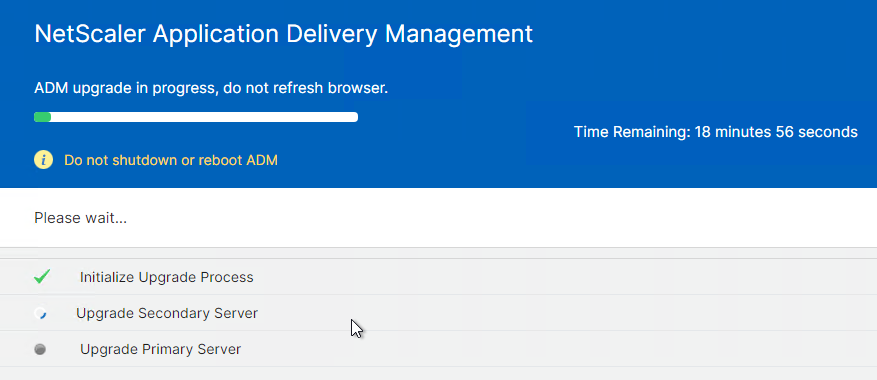
Task: Click the word NetScaler in the title
Action: (x=90, y=34)
